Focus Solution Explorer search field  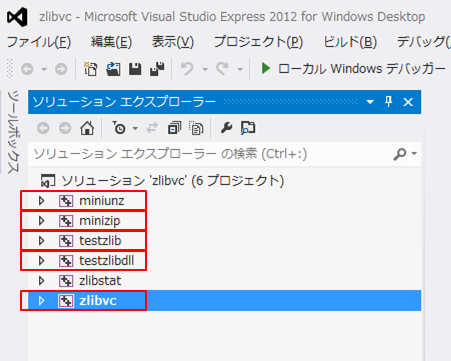[x=210, y=154]
